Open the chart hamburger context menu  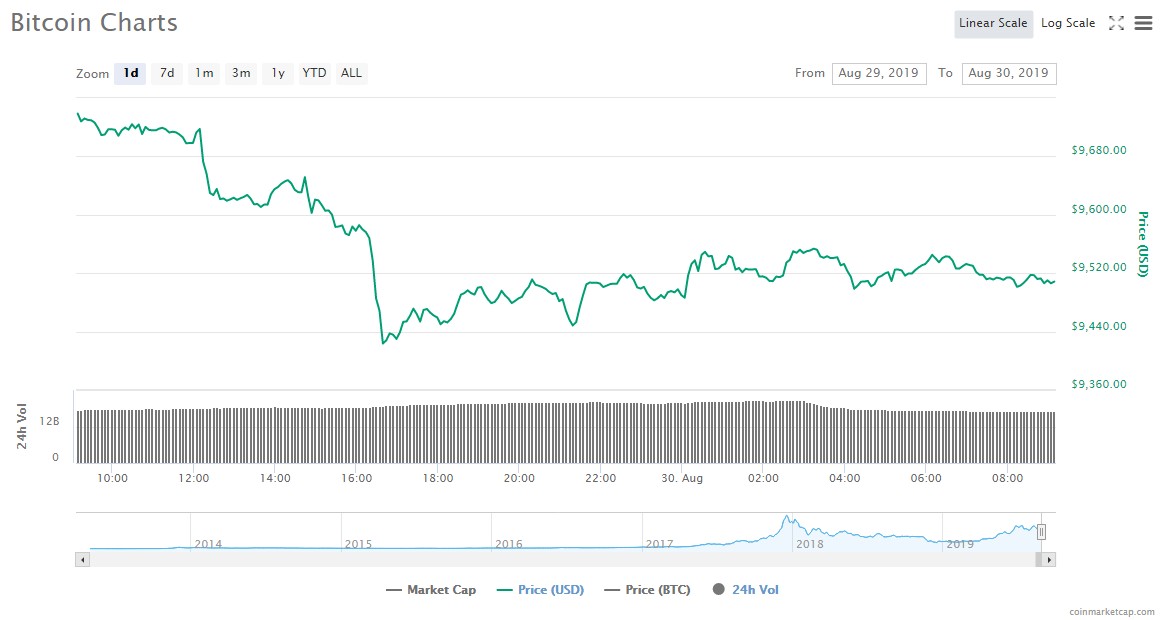(x=1143, y=23)
